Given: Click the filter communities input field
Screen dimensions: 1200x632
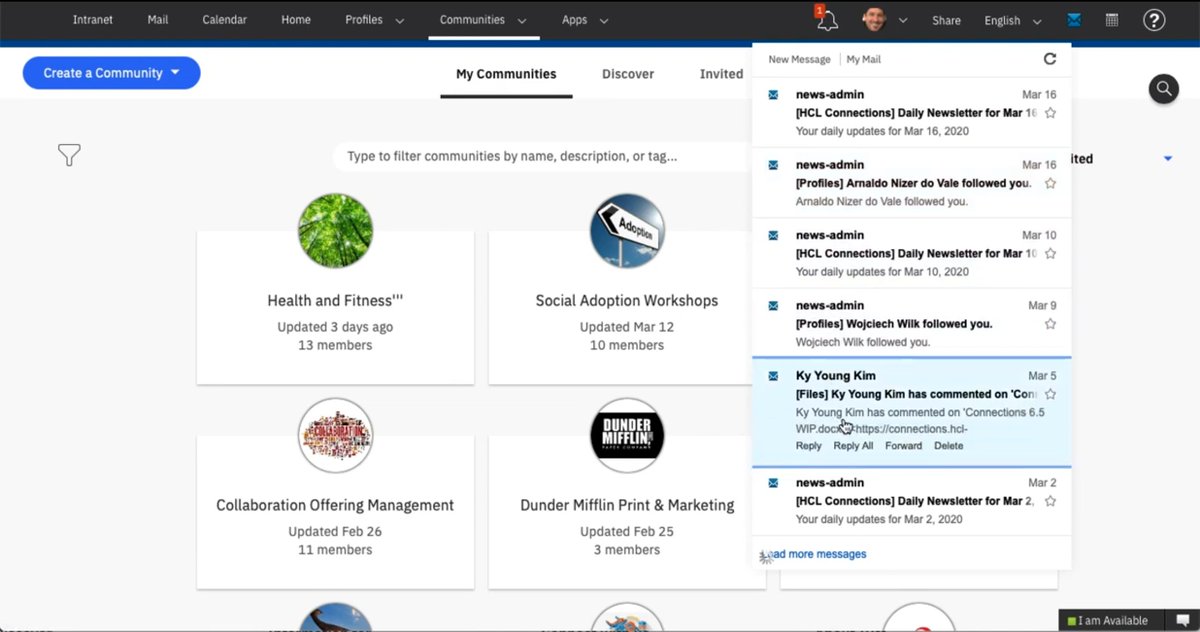Looking at the screenshot, I should pyautogui.click(x=542, y=156).
